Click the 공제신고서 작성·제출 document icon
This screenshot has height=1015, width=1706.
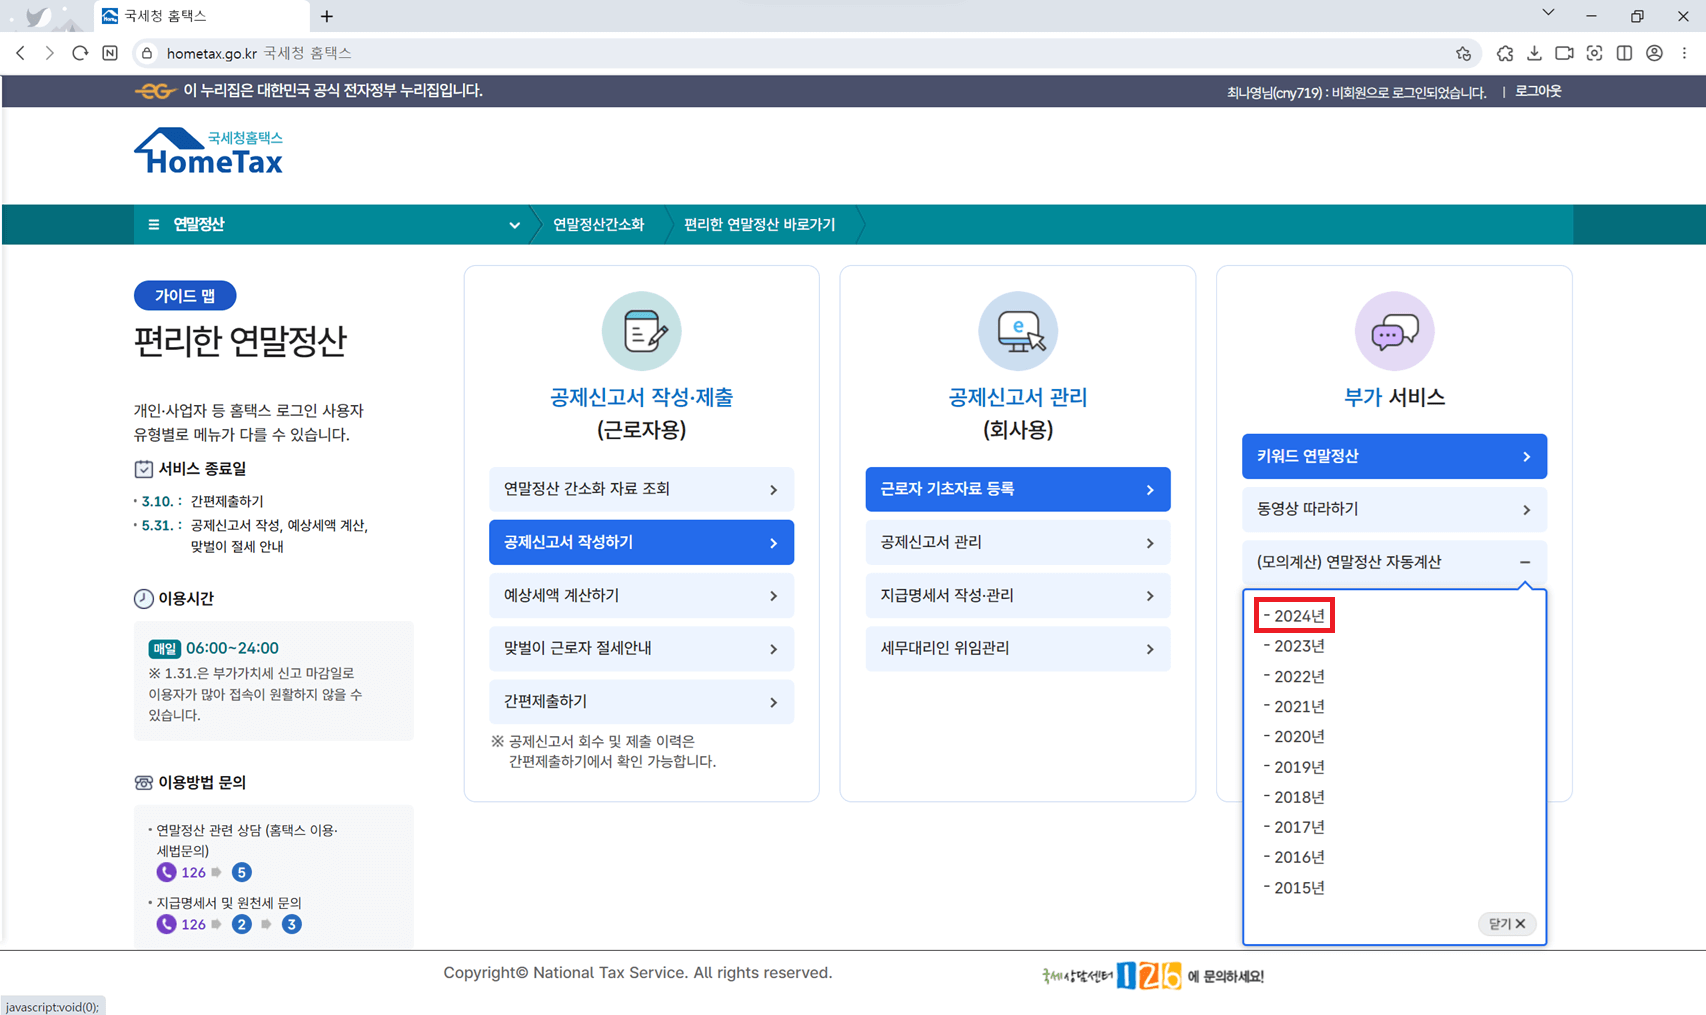tap(641, 331)
